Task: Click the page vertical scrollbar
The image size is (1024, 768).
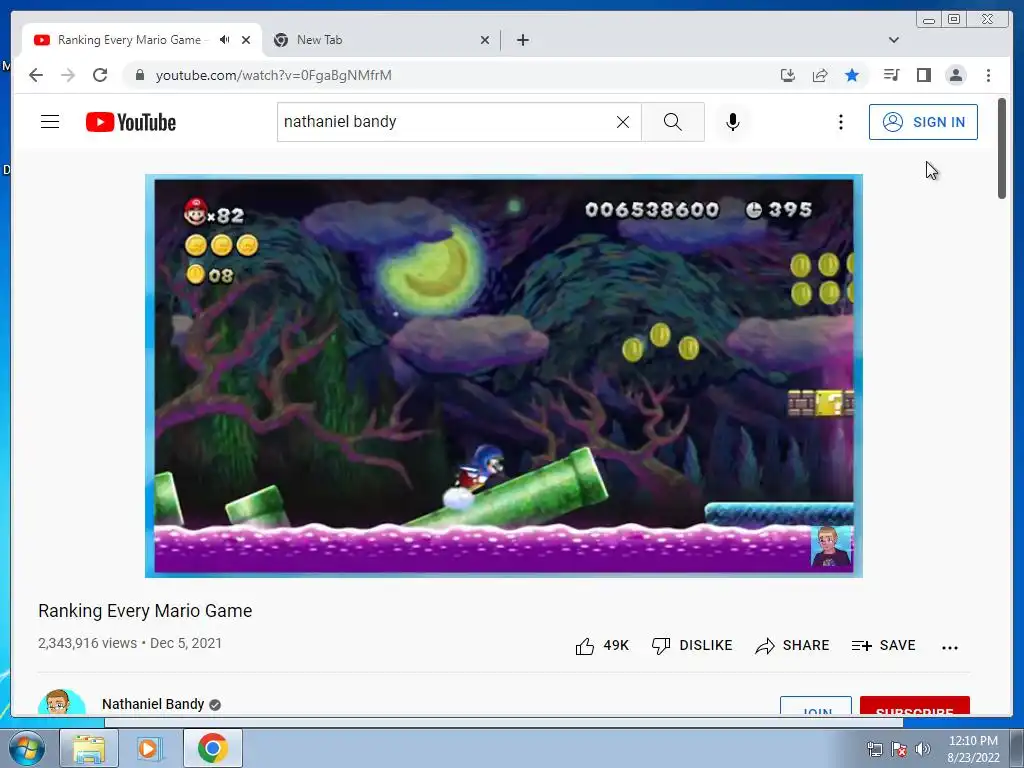Action: pos(1002,148)
